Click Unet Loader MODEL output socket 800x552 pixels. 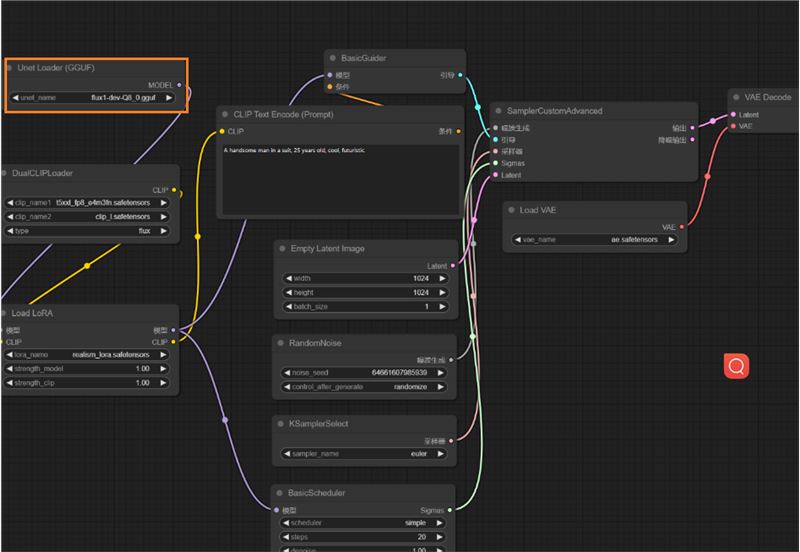coord(179,85)
